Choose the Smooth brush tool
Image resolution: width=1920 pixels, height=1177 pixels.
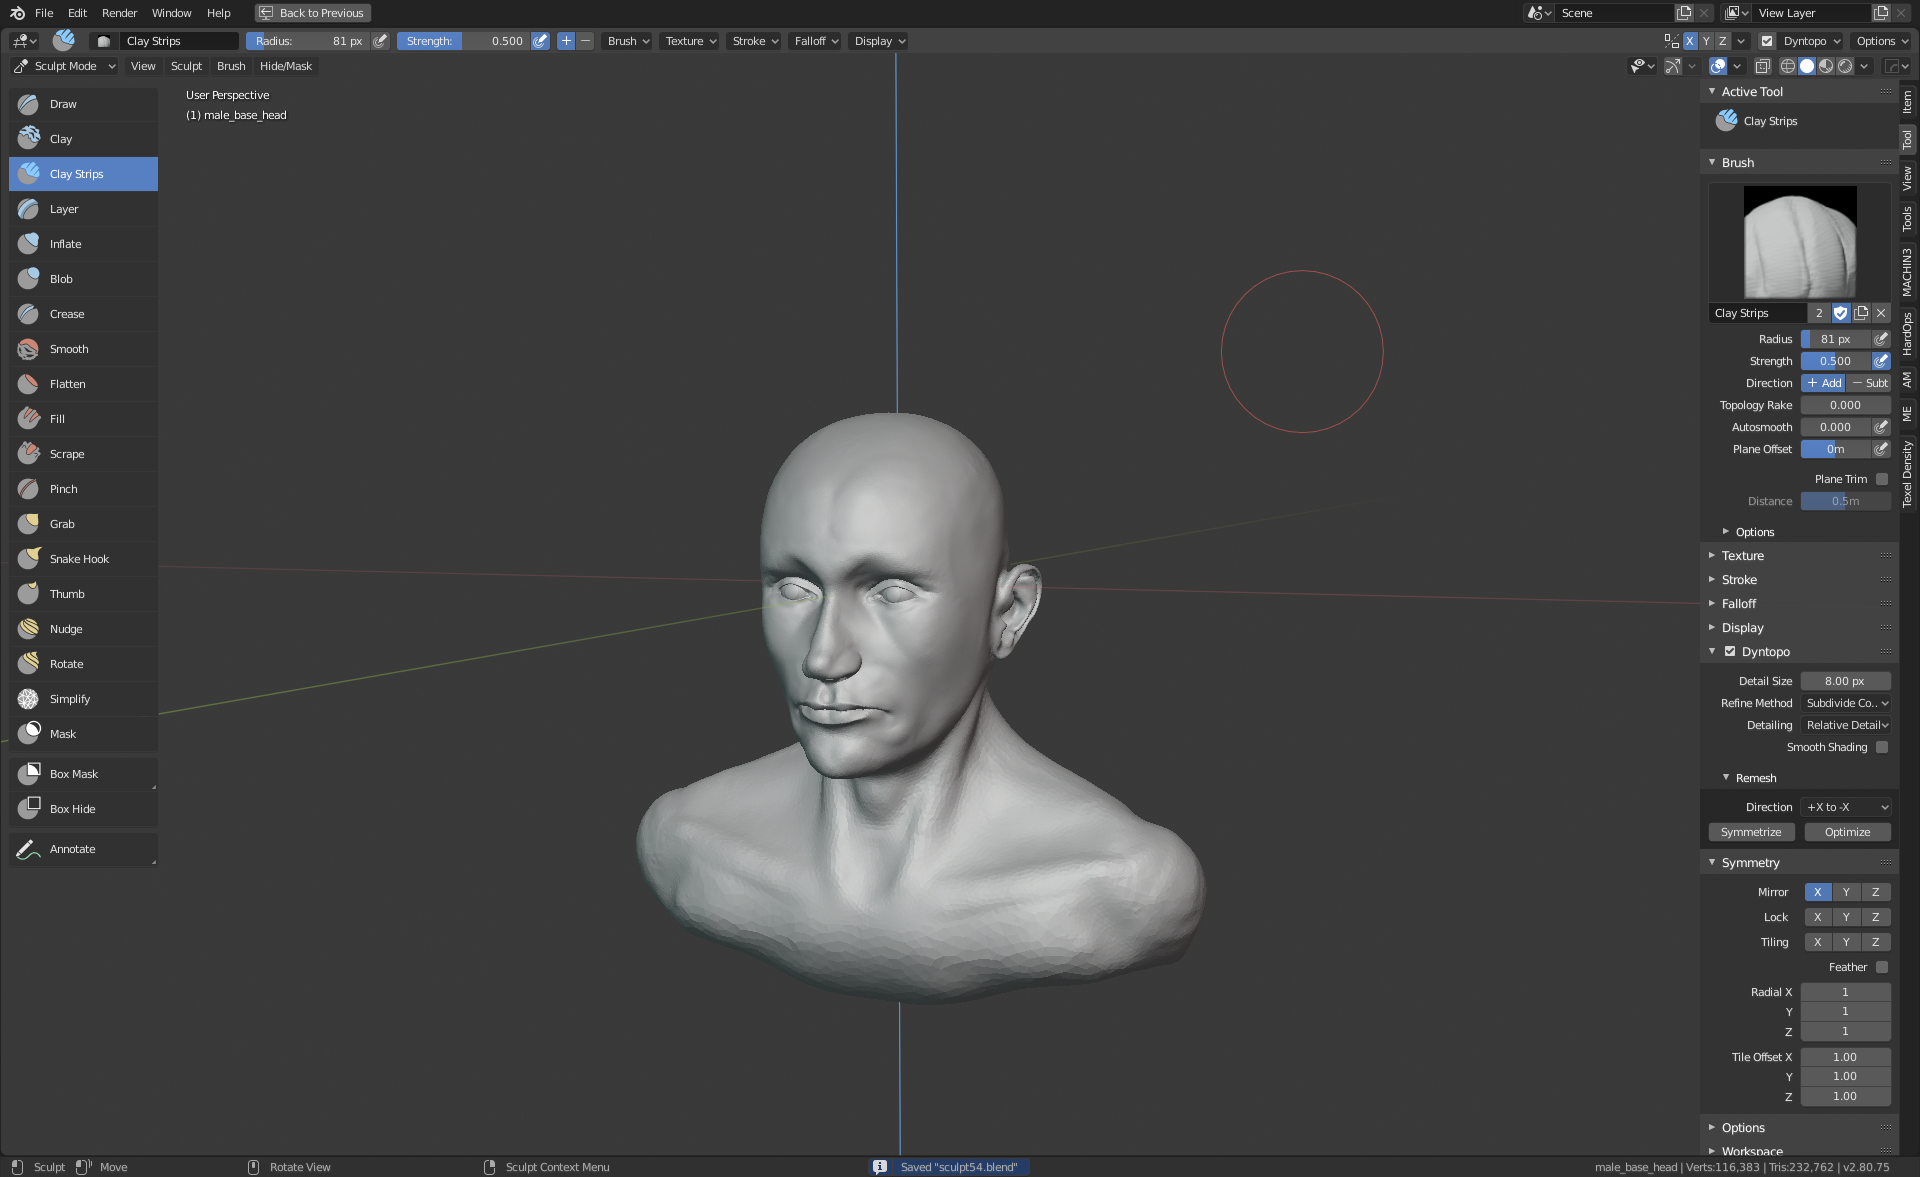[x=69, y=349]
